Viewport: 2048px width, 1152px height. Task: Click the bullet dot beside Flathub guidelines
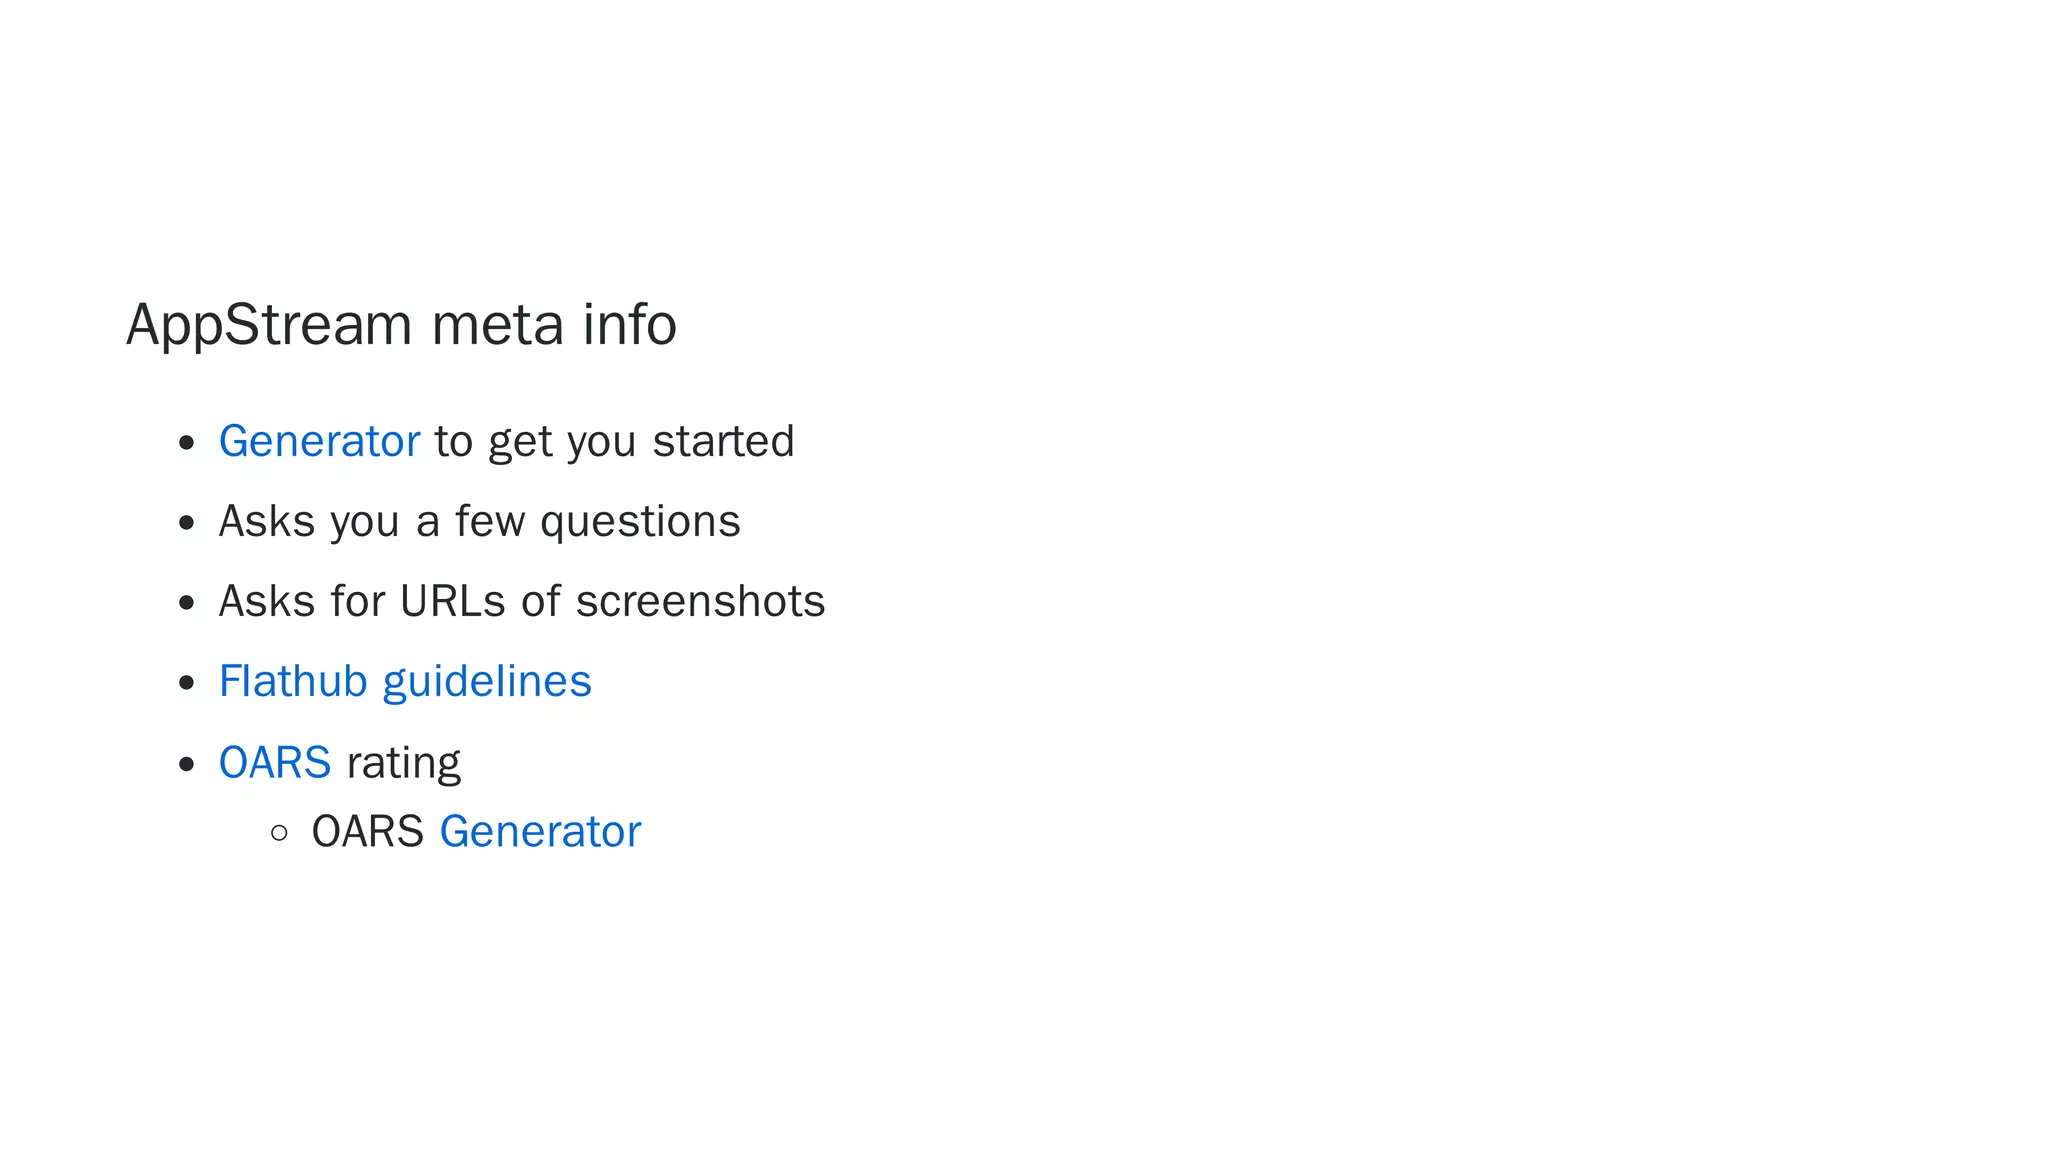click(x=186, y=683)
